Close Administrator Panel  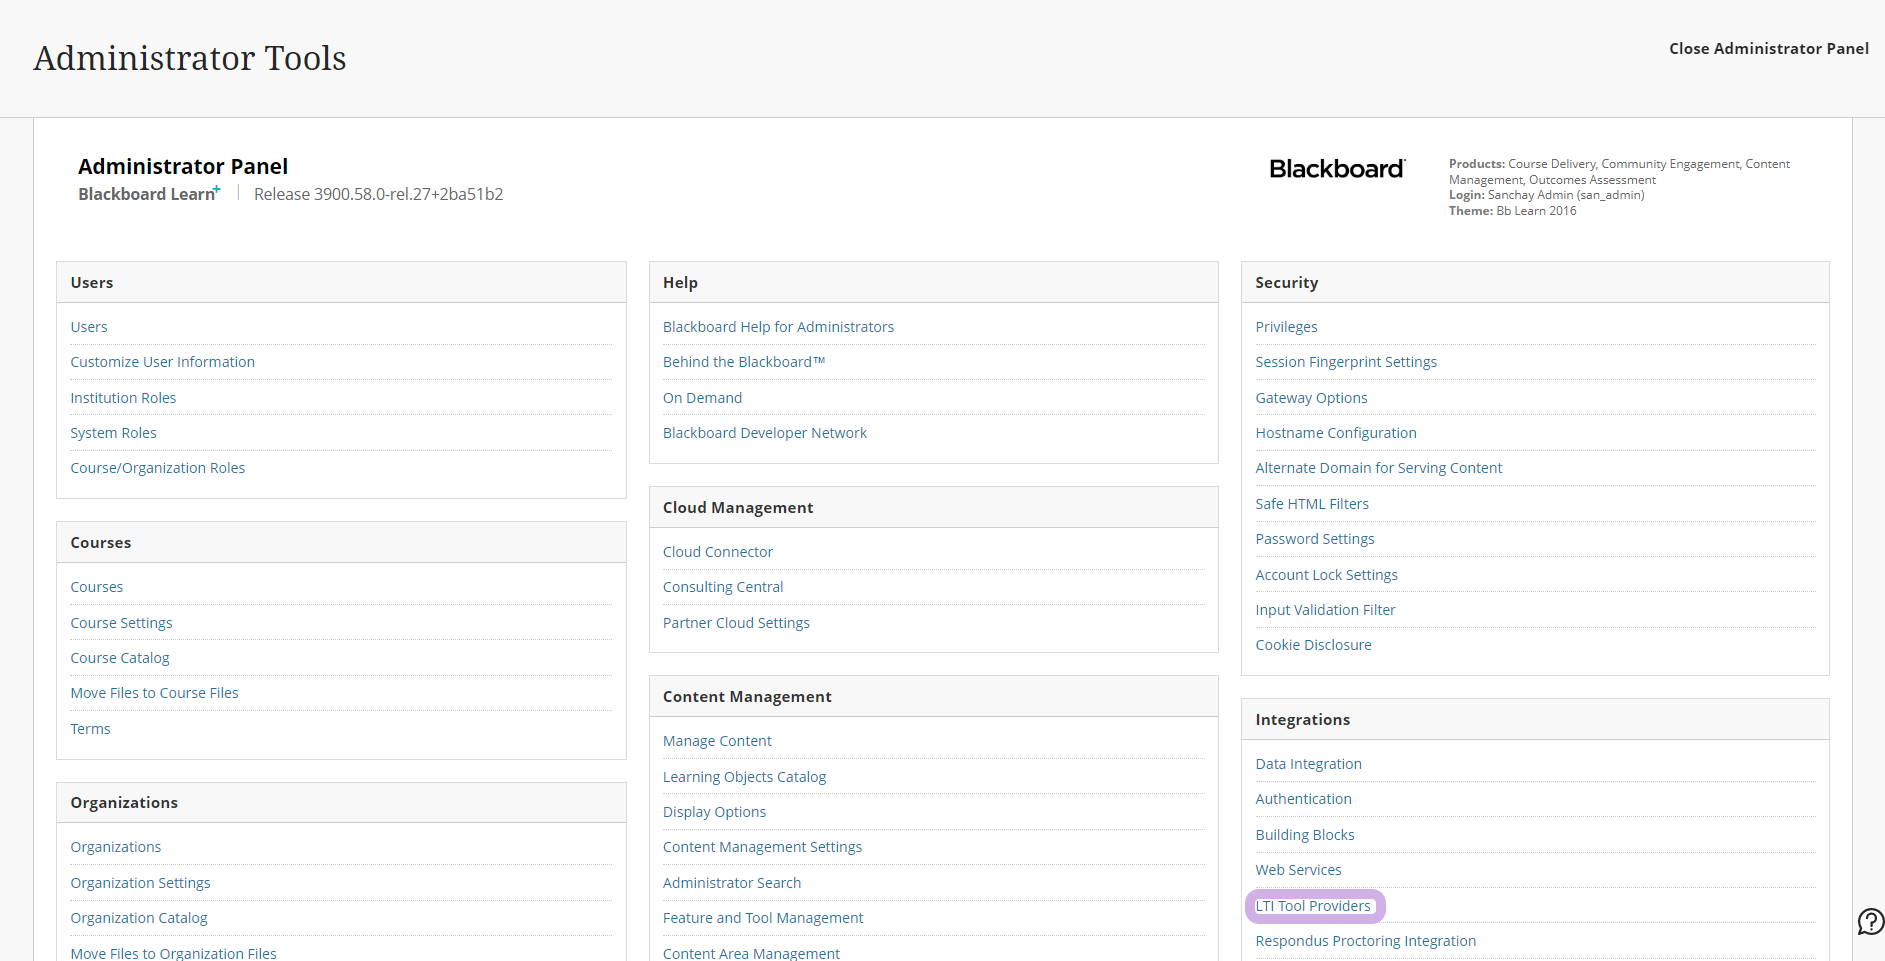1768,48
